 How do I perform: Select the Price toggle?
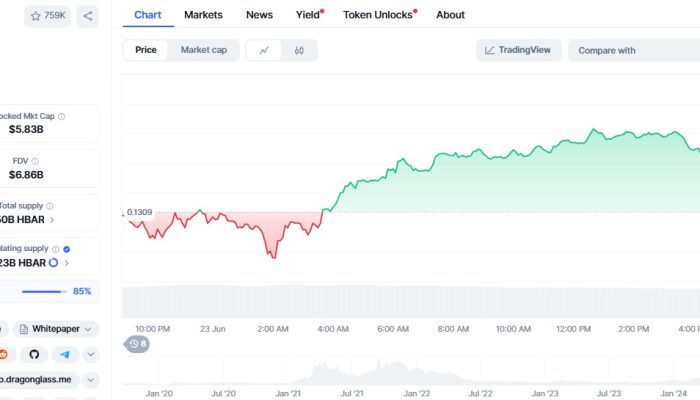[x=145, y=50]
